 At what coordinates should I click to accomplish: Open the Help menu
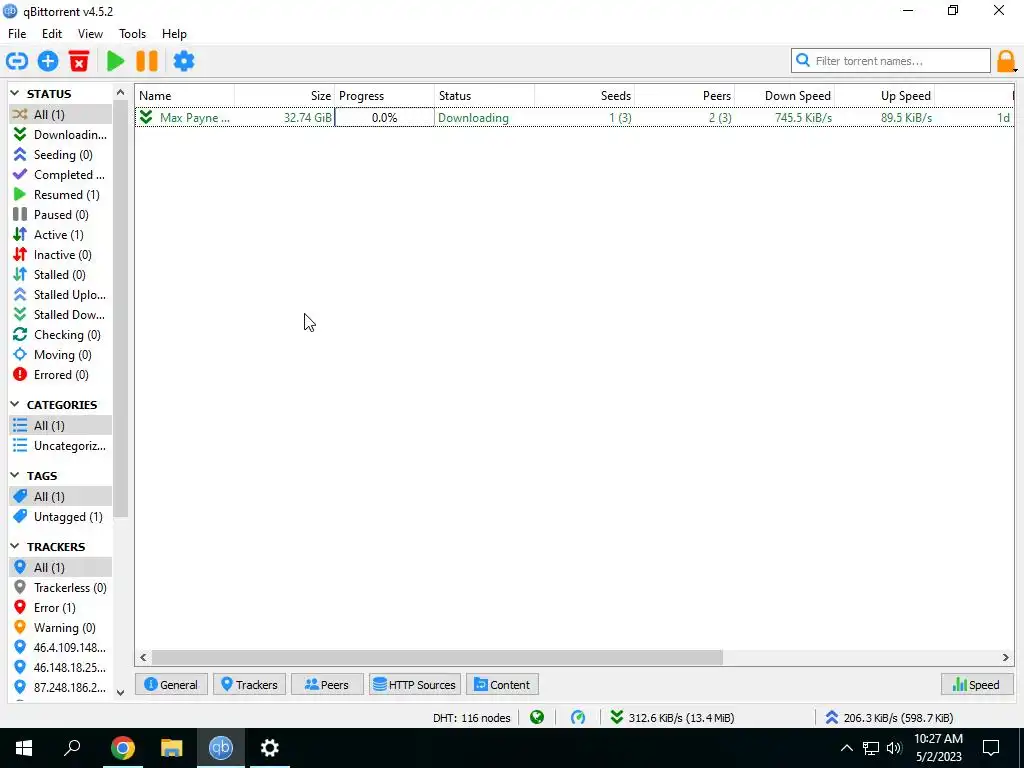click(174, 34)
